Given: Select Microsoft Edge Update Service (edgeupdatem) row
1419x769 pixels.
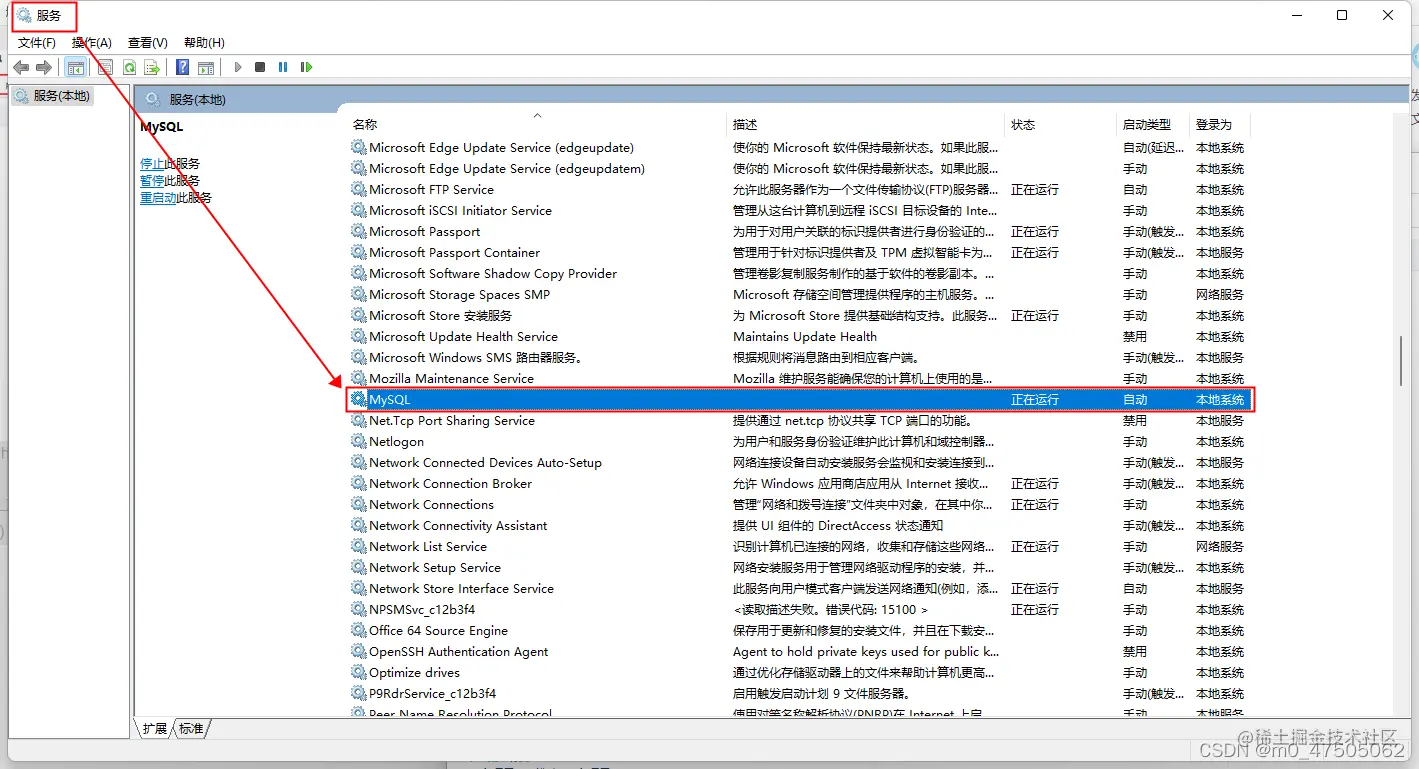Looking at the screenshot, I should coord(799,168).
